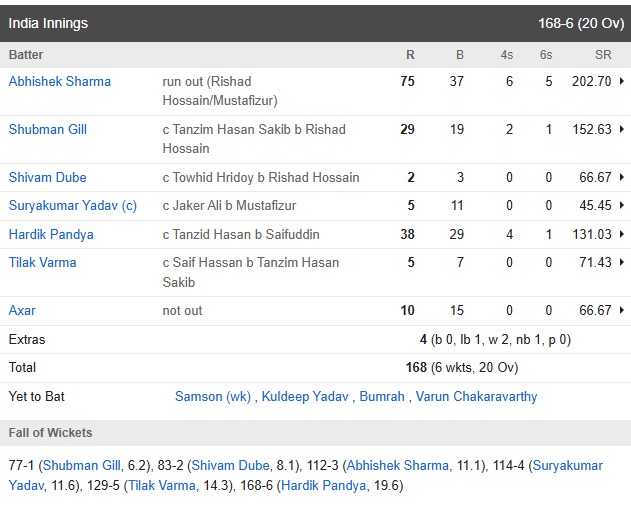The height and width of the screenshot is (505, 631).
Task: Expand Abhishek Sharma's row arrow
Action: [623, 82]
